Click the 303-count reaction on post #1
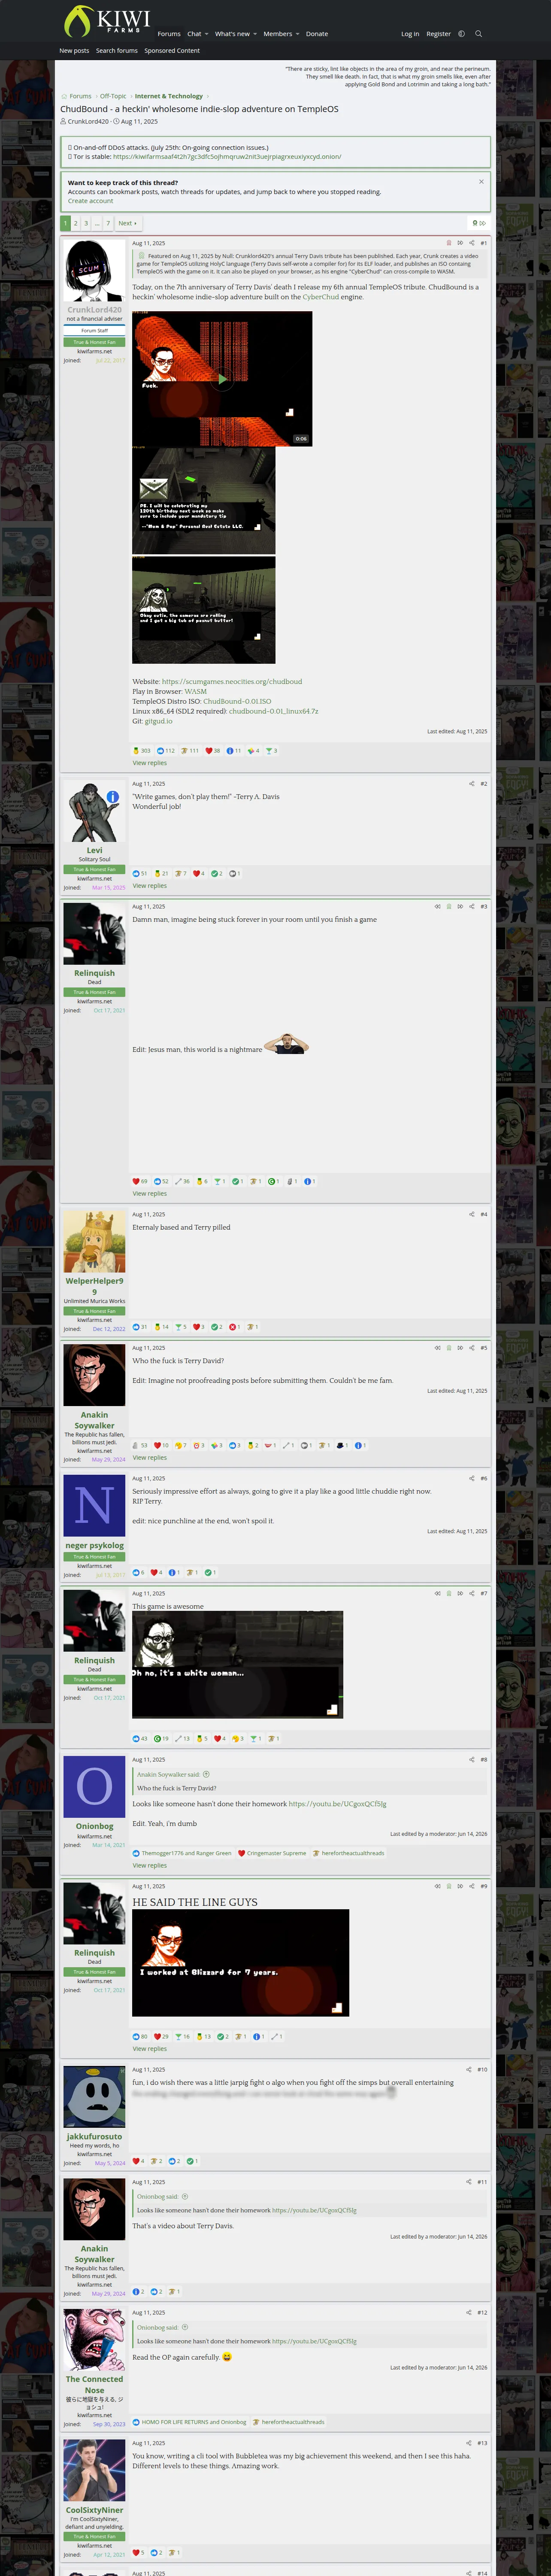The image size is (551, 2576). [142, 750]
